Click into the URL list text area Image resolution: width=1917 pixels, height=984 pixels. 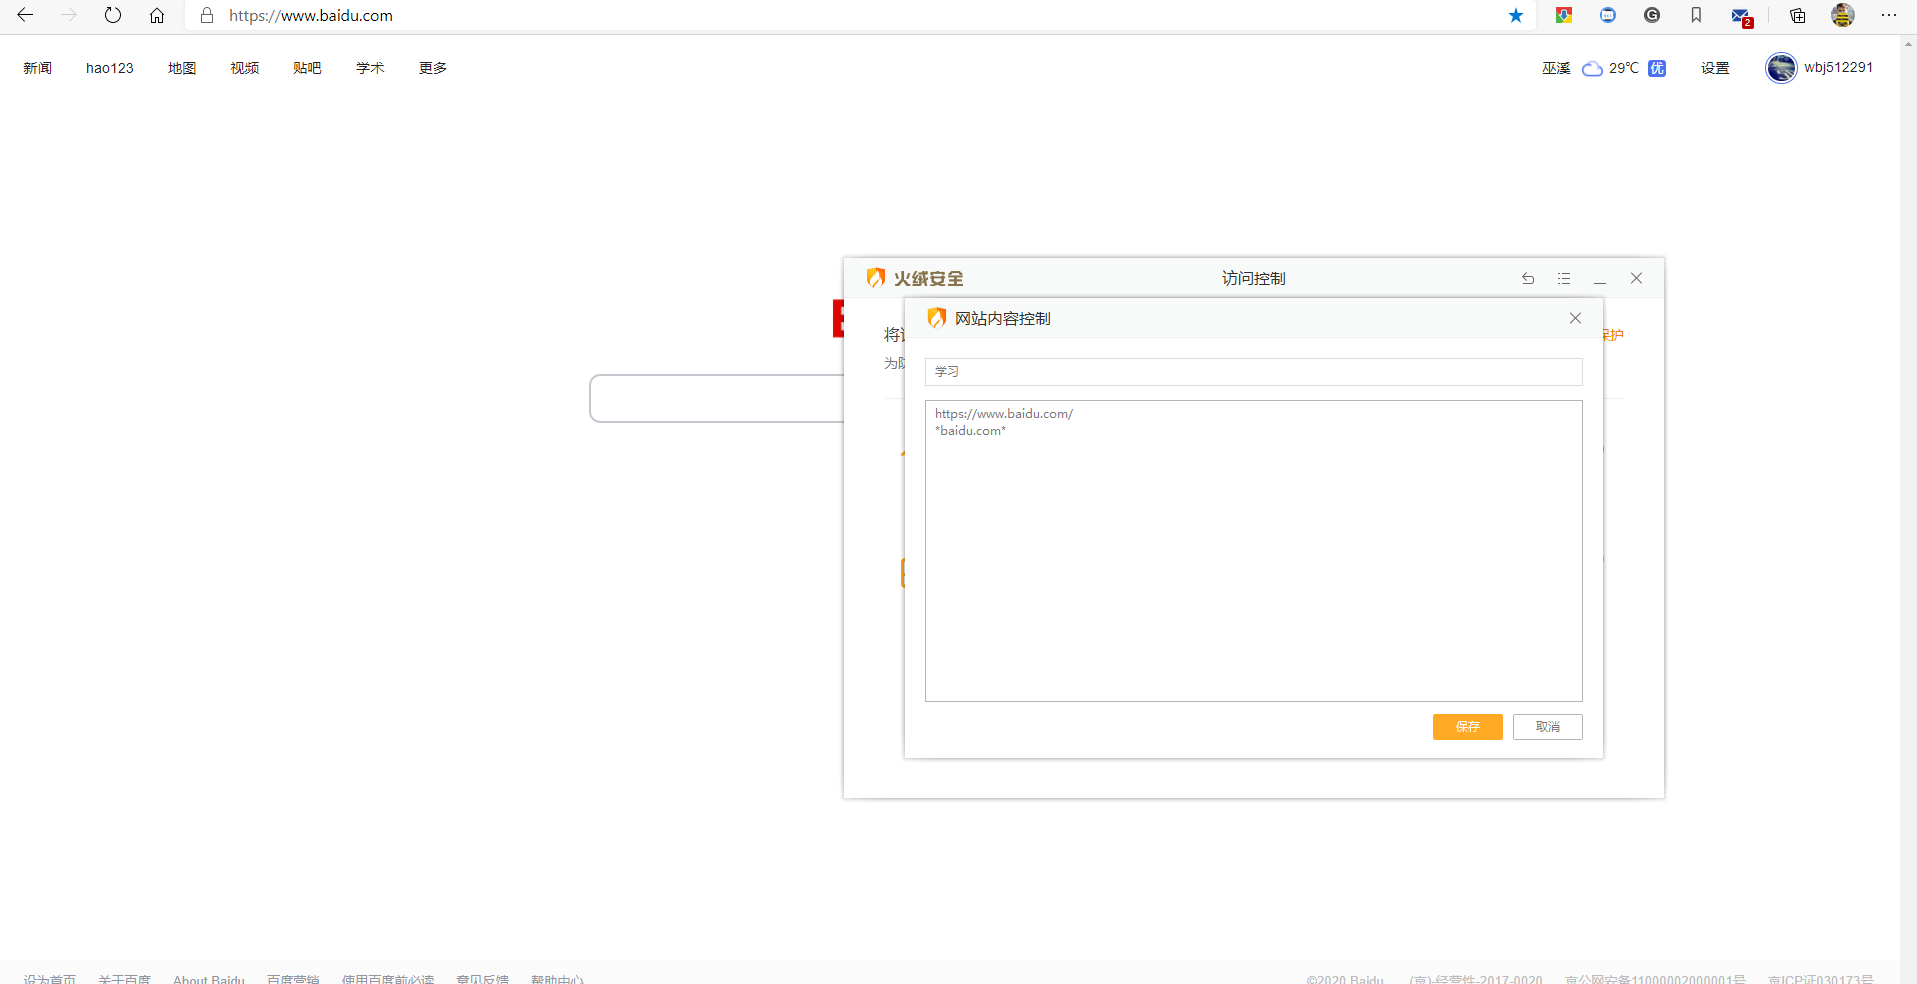(1253, 551)
